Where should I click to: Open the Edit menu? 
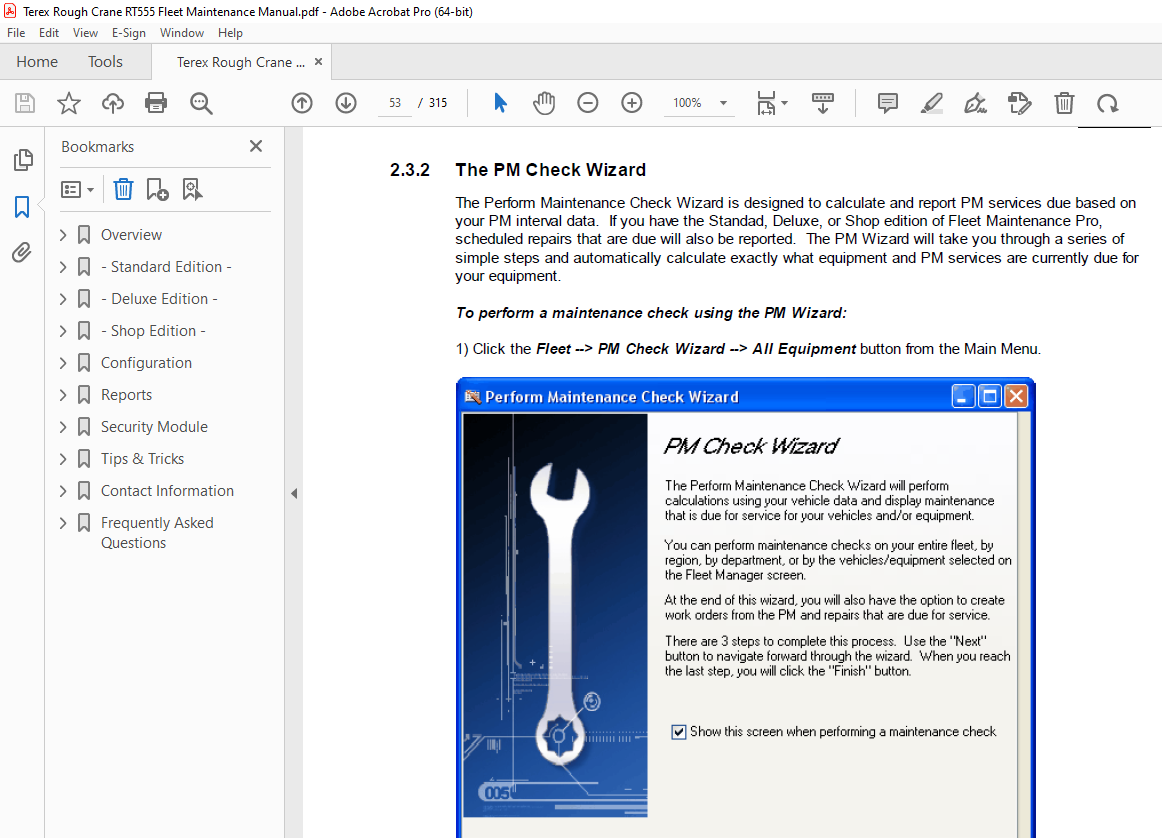[49, 33]
